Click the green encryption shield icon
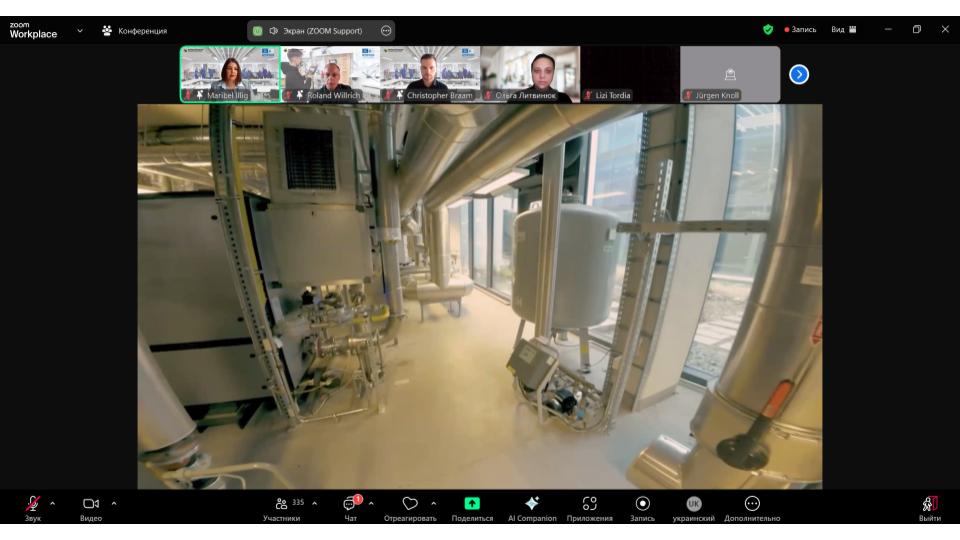 coord(768,30)
